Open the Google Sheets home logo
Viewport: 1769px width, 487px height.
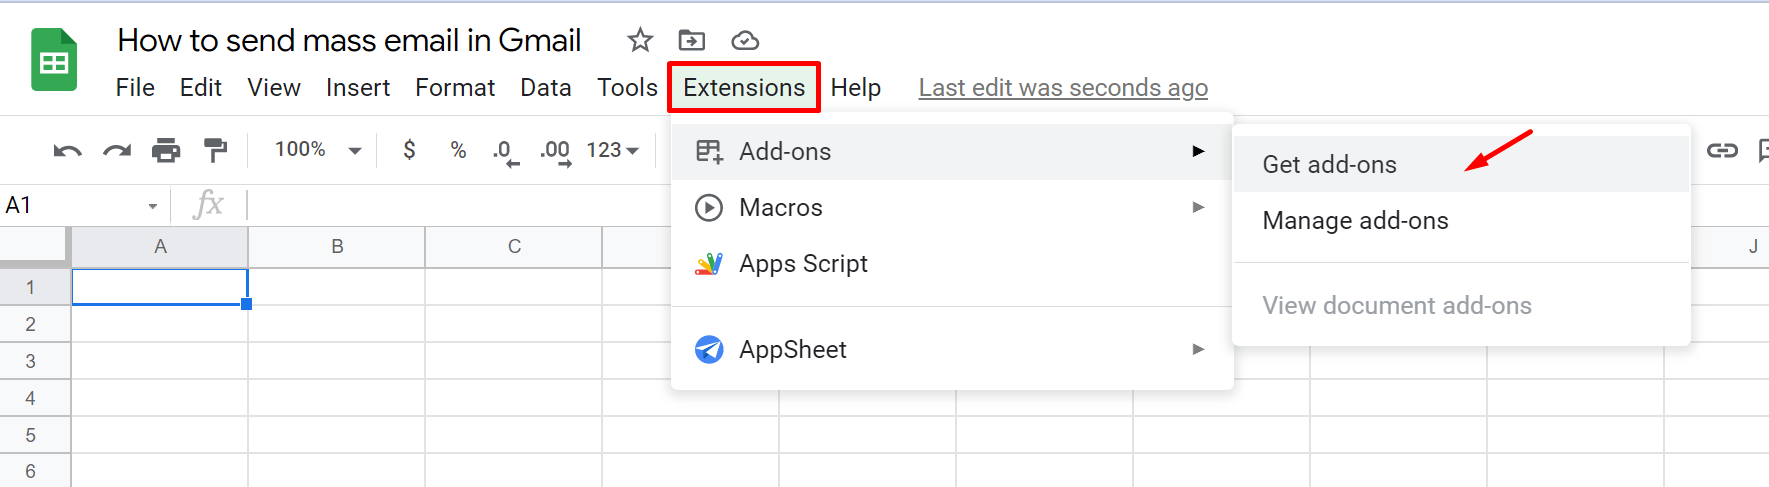click(x=54, y=61)
